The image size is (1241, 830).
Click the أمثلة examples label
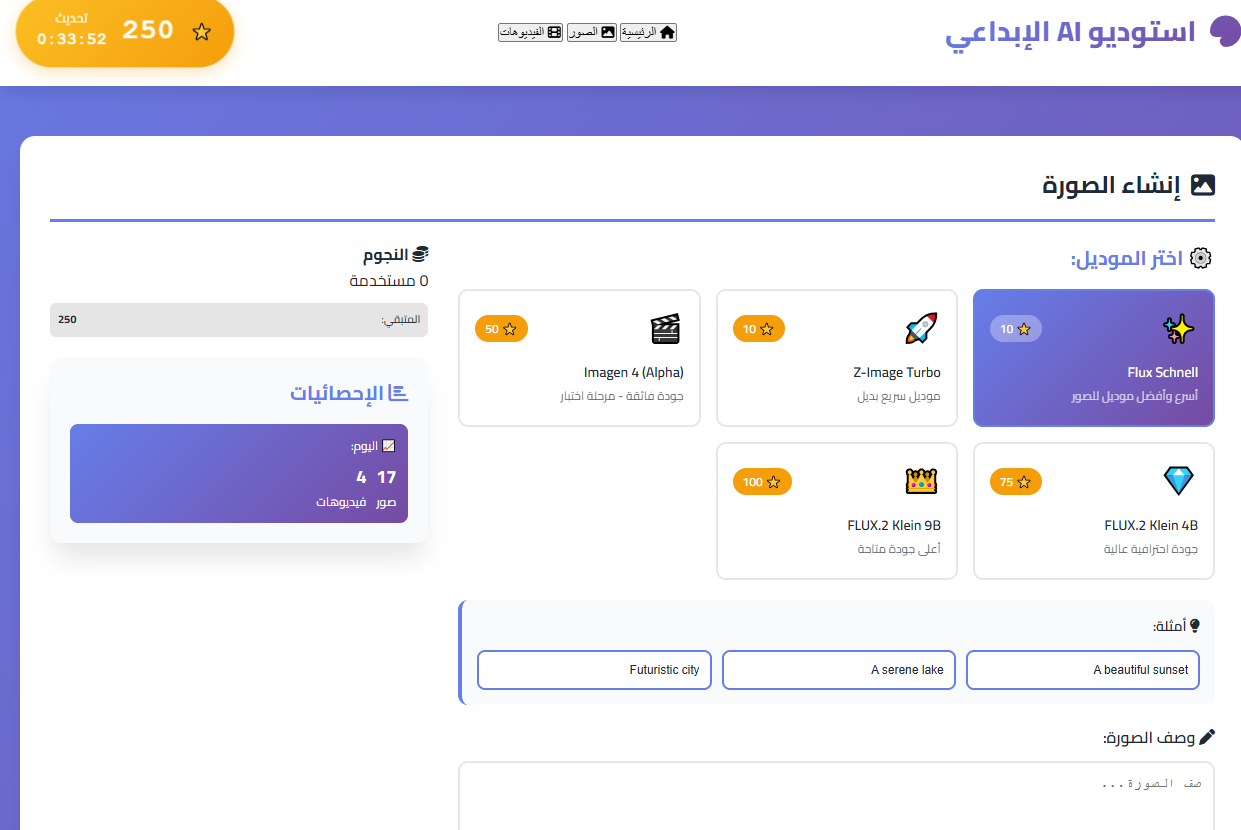[1169, 626]
